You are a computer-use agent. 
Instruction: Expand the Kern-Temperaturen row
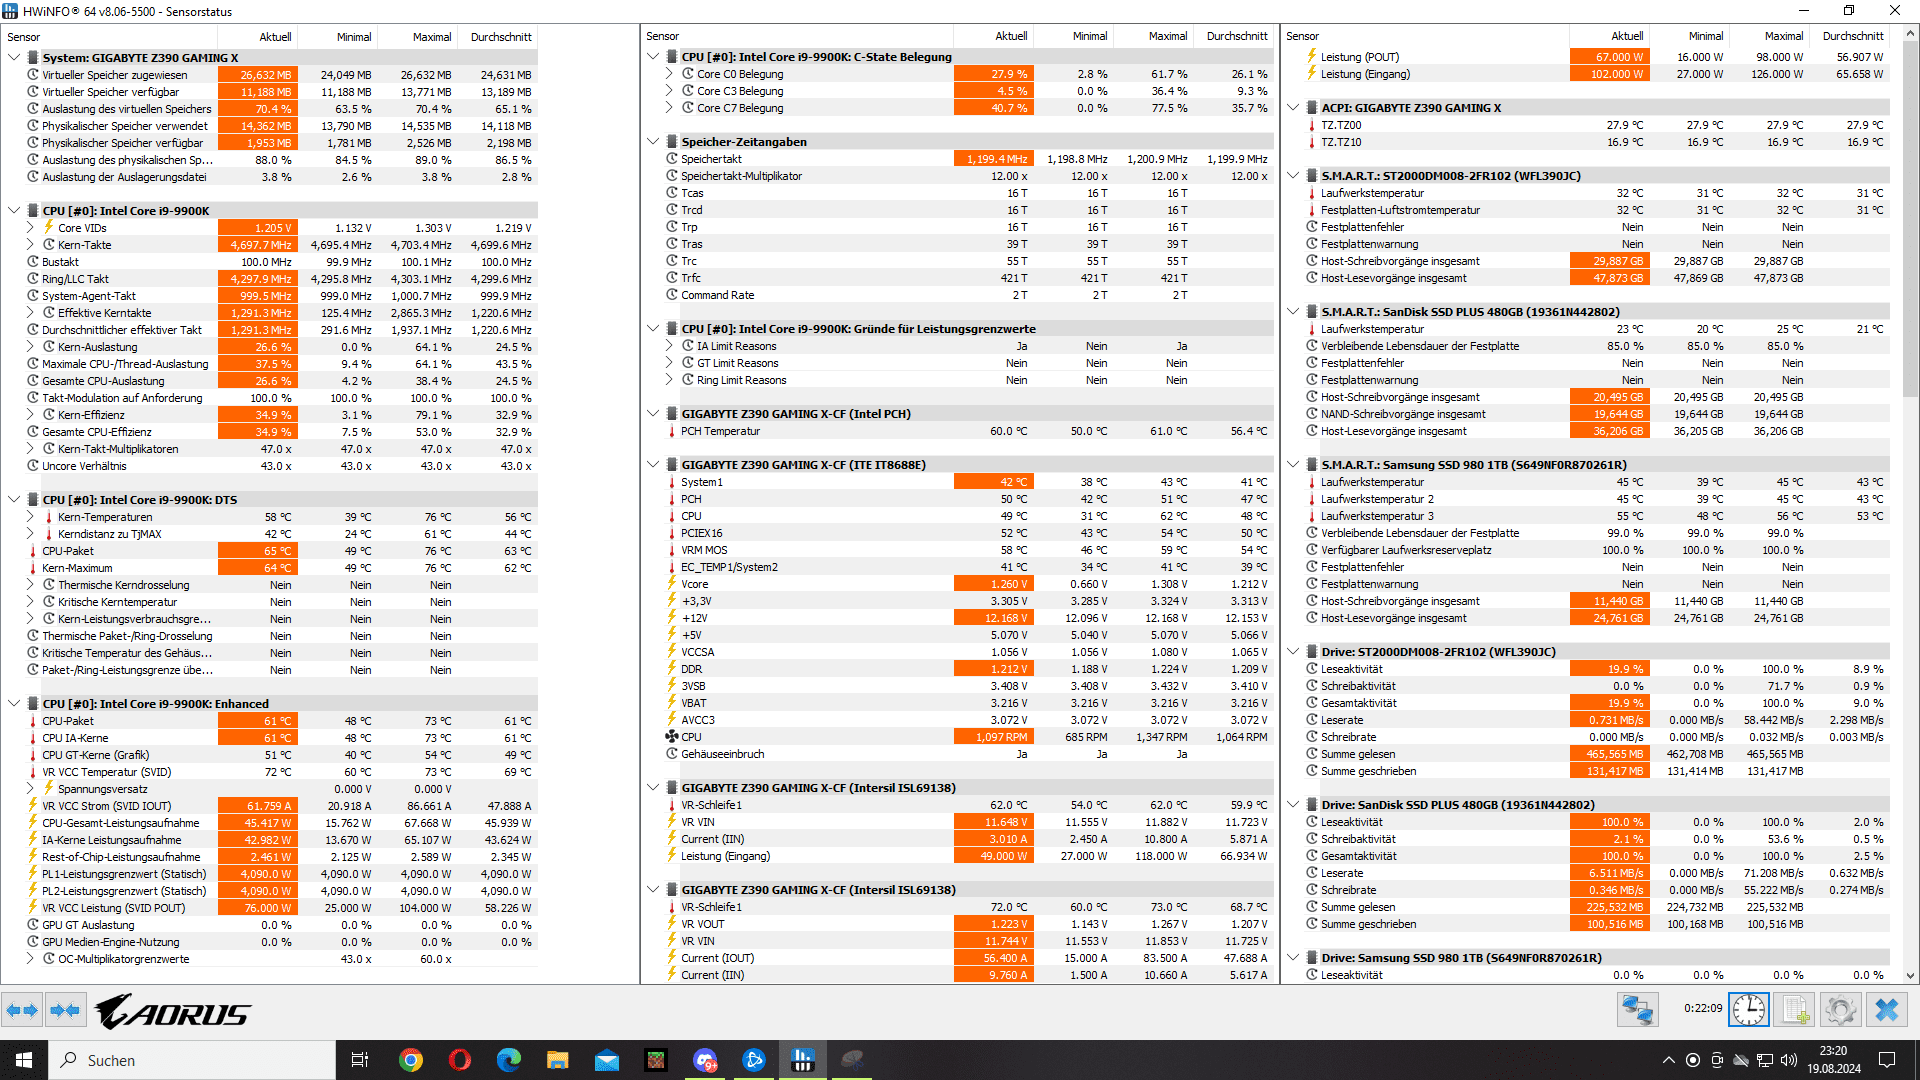coord(30,517)
